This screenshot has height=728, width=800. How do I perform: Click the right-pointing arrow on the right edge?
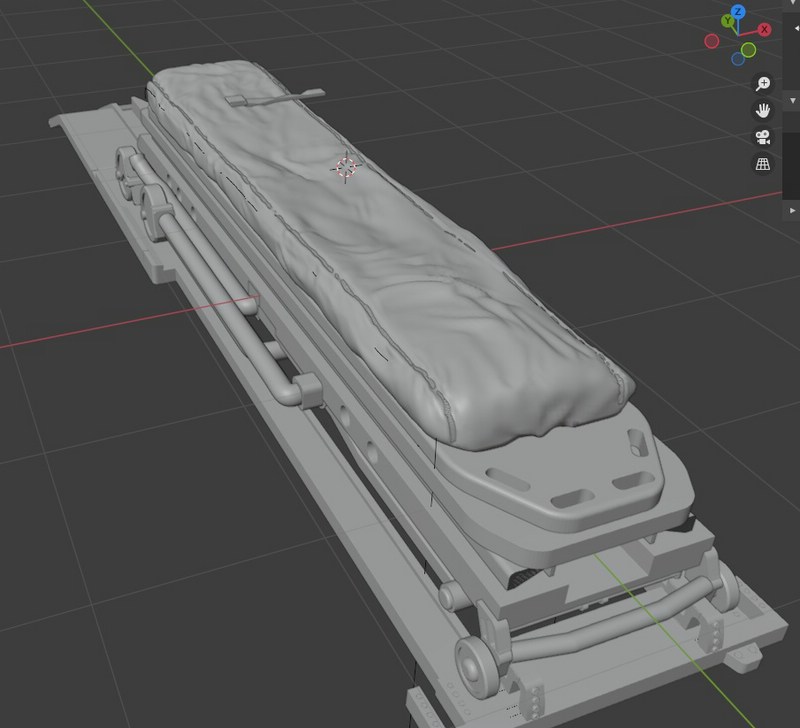click(x=792, y=211)
